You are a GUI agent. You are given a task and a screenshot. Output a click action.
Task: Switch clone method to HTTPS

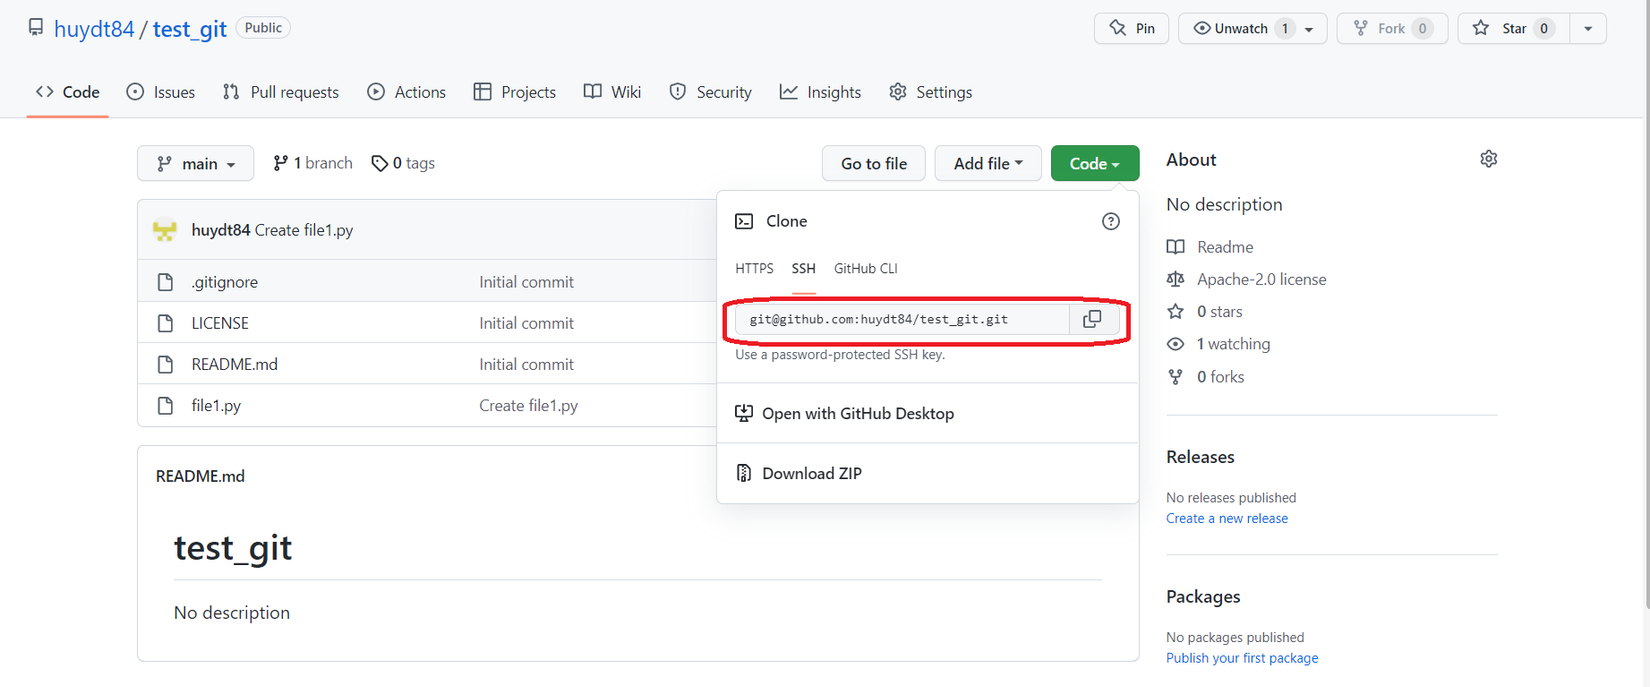tap(754, 268)
